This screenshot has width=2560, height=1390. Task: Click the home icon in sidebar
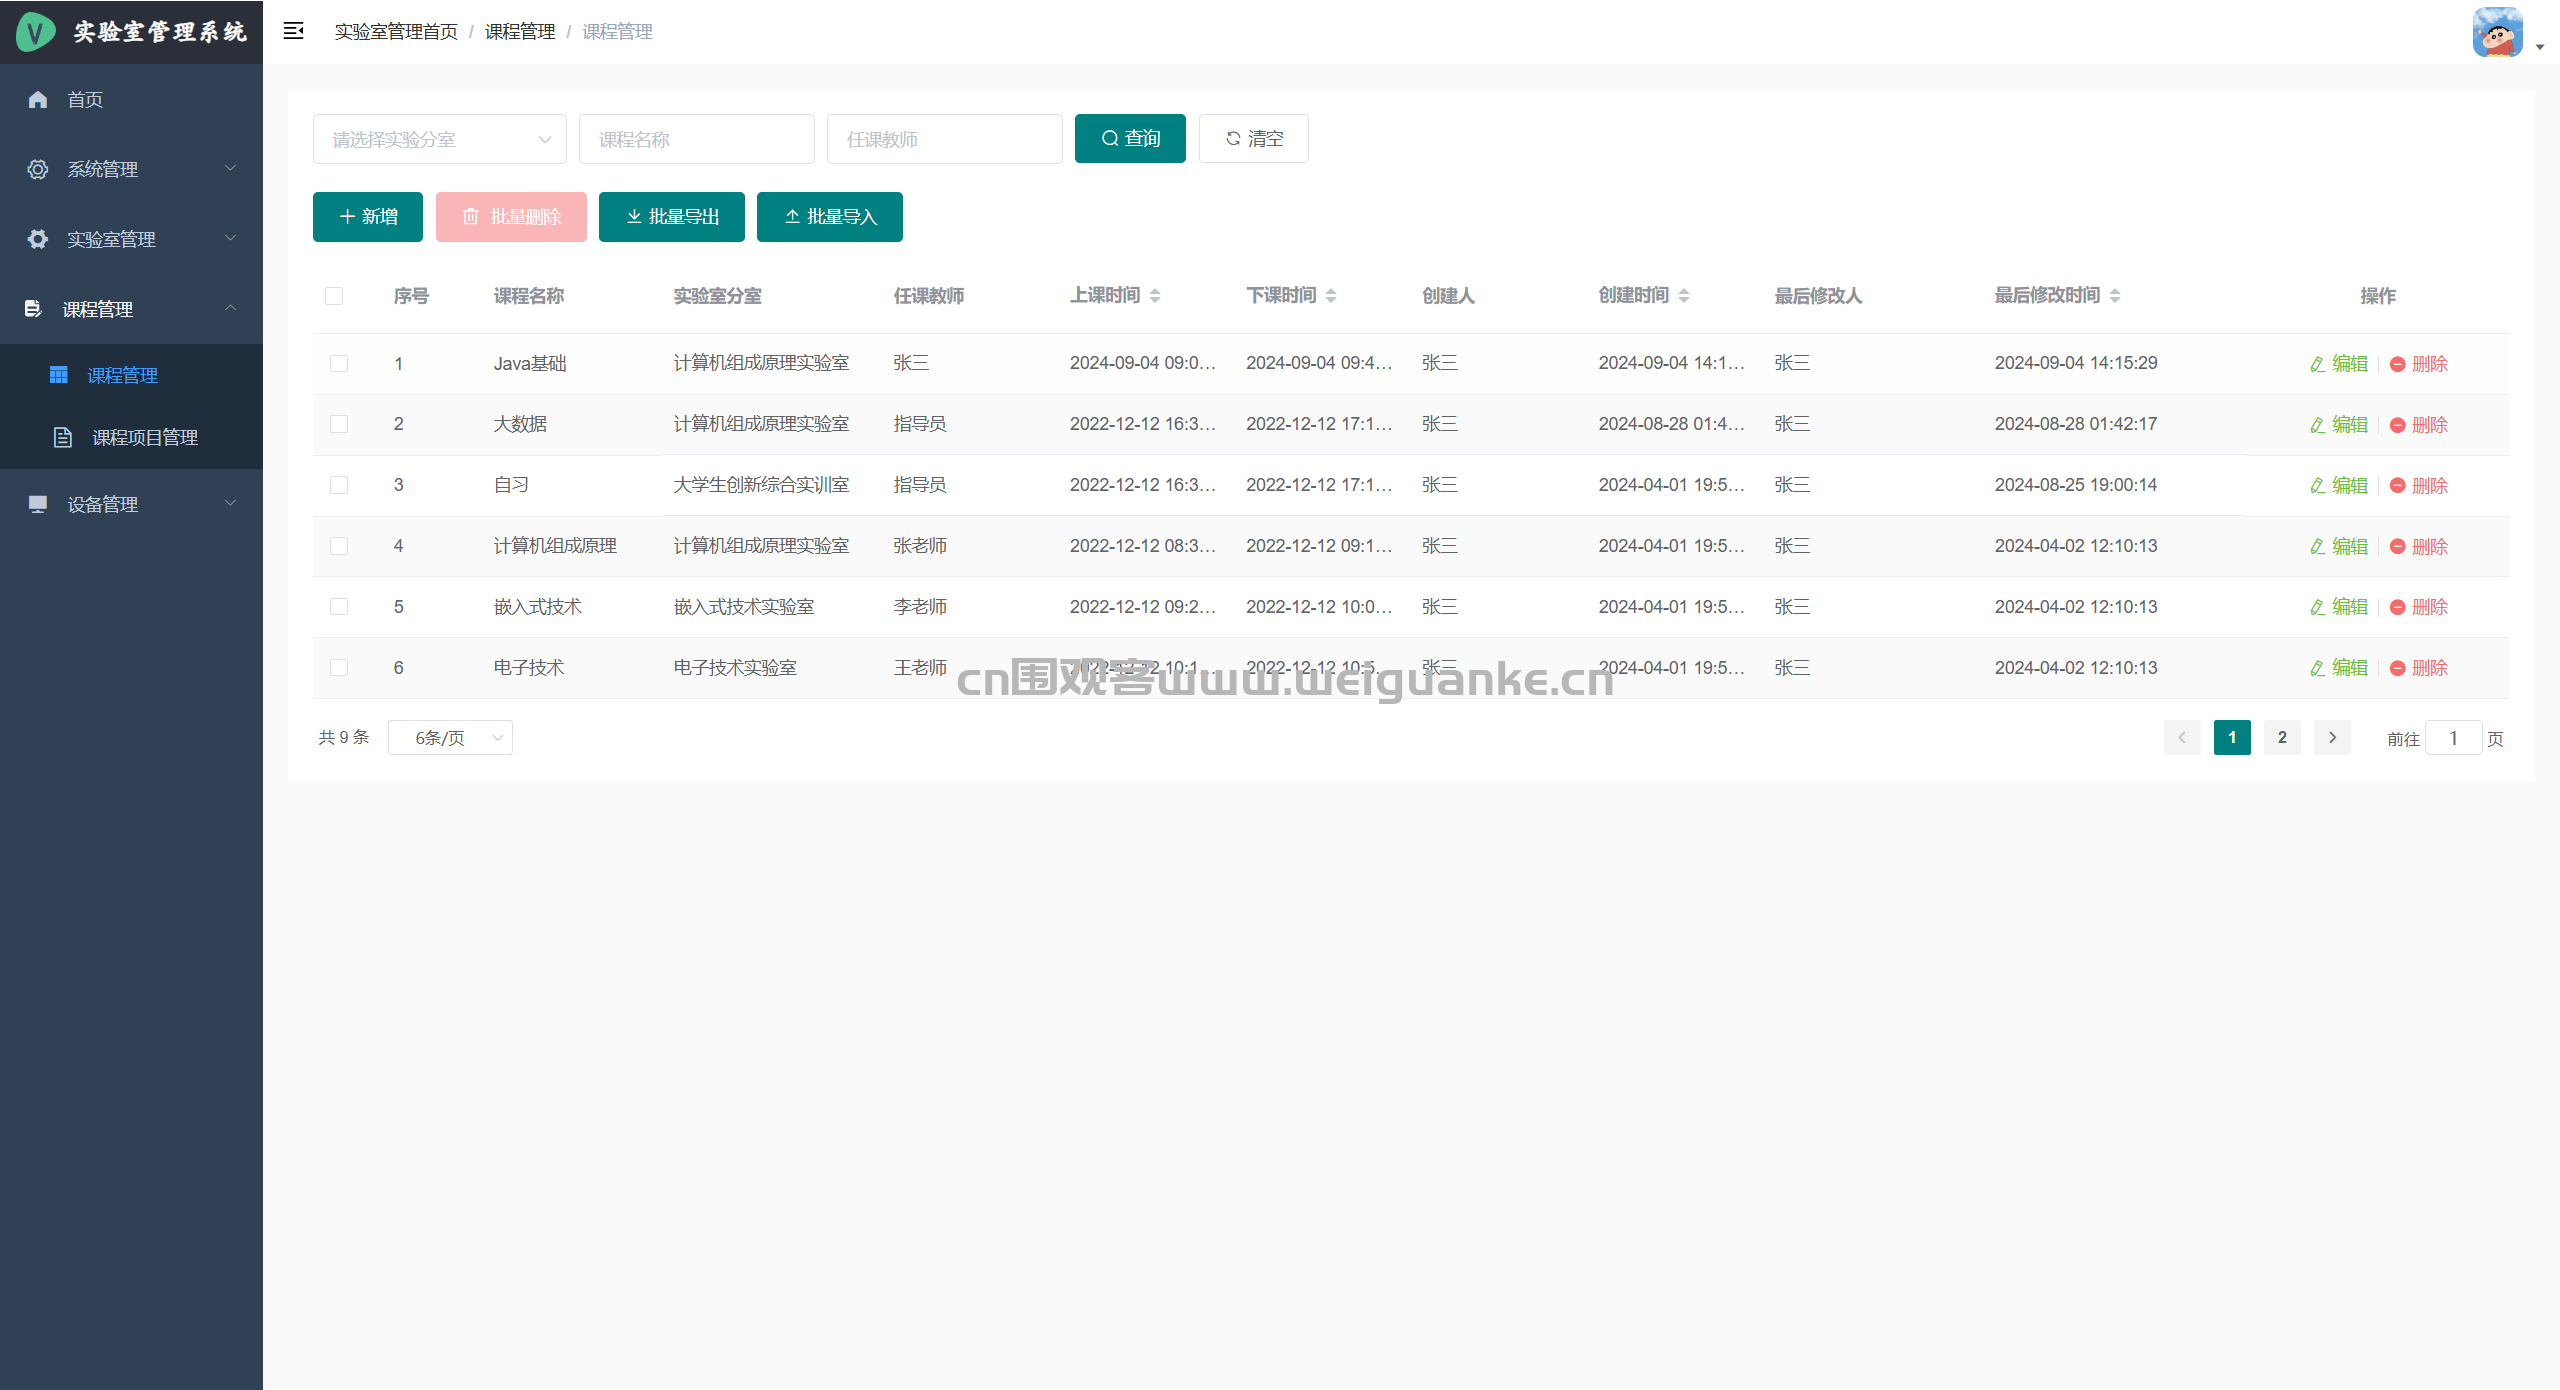click(38, 99)
